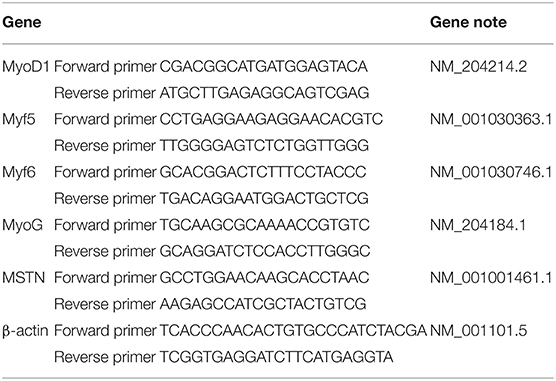Click the Gene column header
This screenshot has width=556, height=381.
coord(22,22)
